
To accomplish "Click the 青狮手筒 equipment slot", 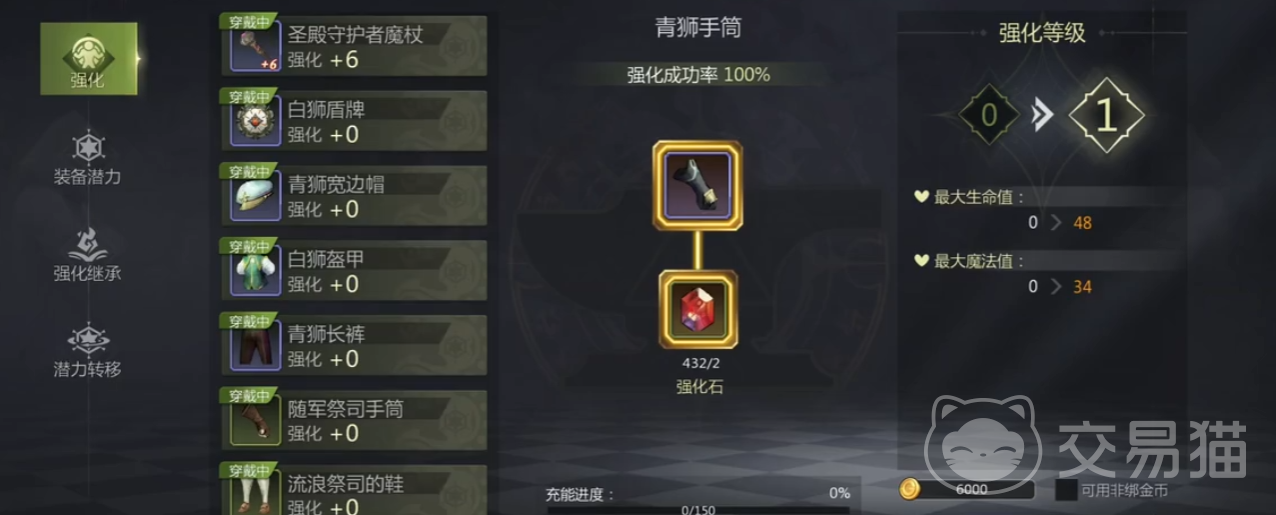I will (698, 186).
